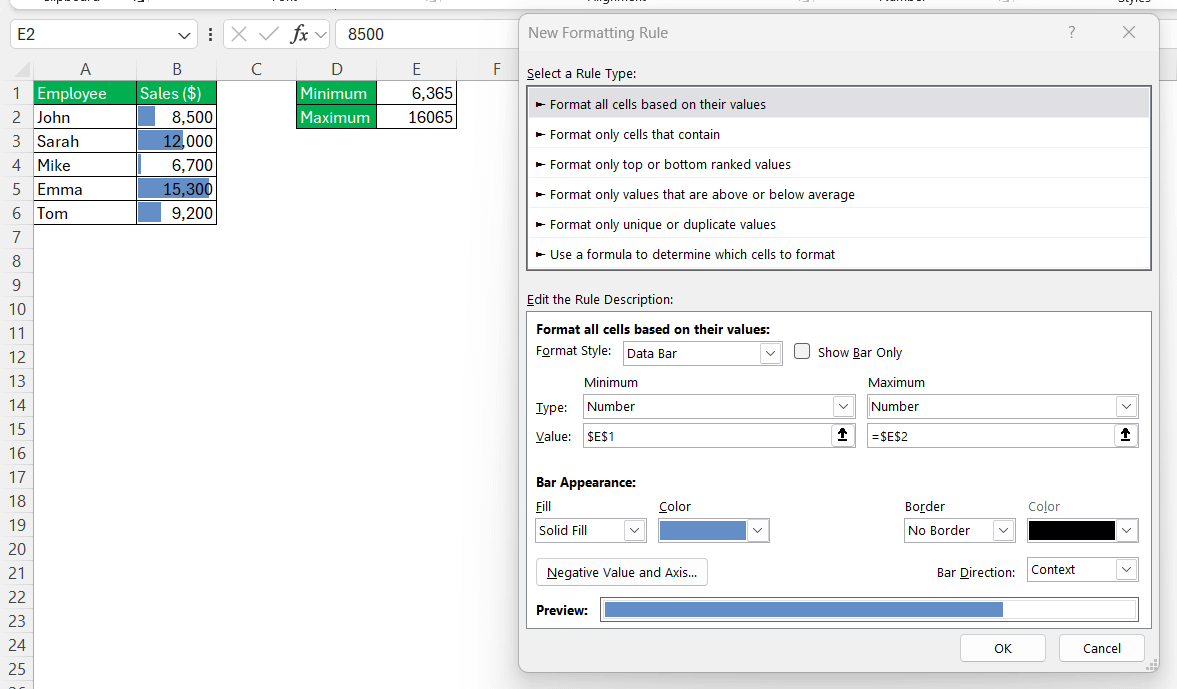Open the Bar Direction Context dropdown
The height and width of the screenshot is (689, 1177).
click(x=1126, y=569)
